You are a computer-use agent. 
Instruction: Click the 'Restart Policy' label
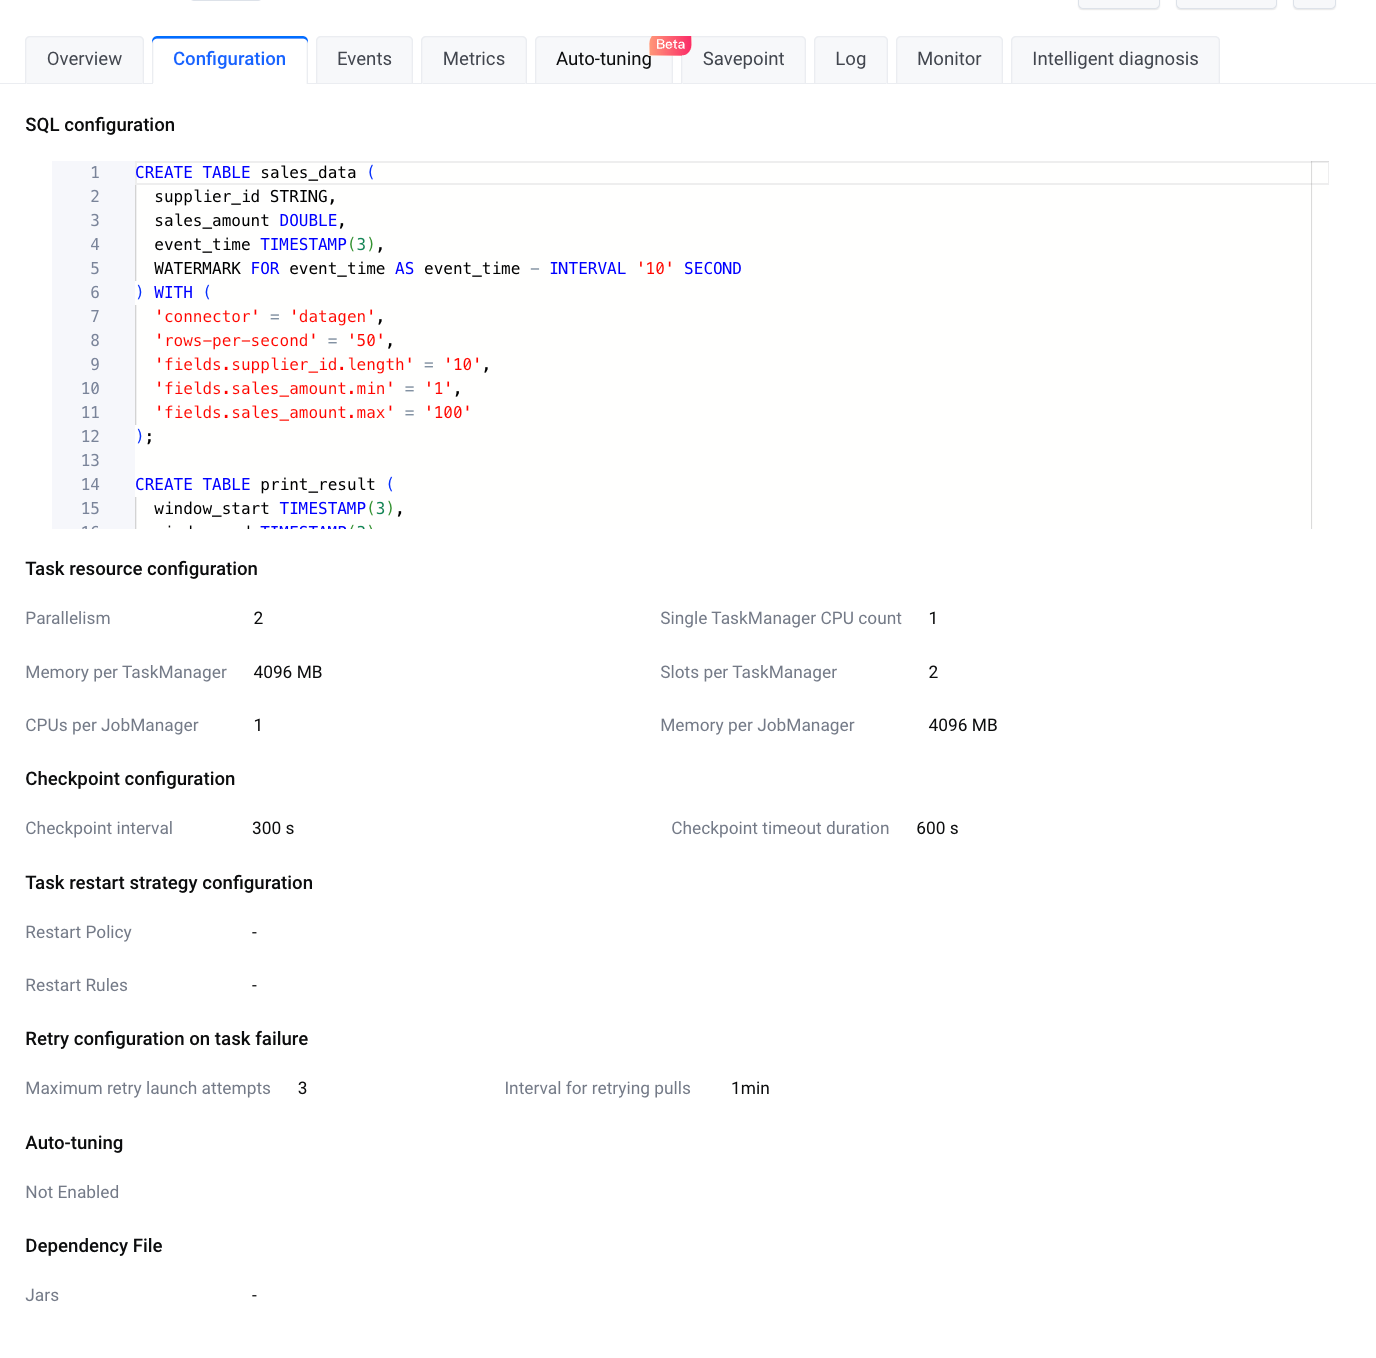[78, 932]
